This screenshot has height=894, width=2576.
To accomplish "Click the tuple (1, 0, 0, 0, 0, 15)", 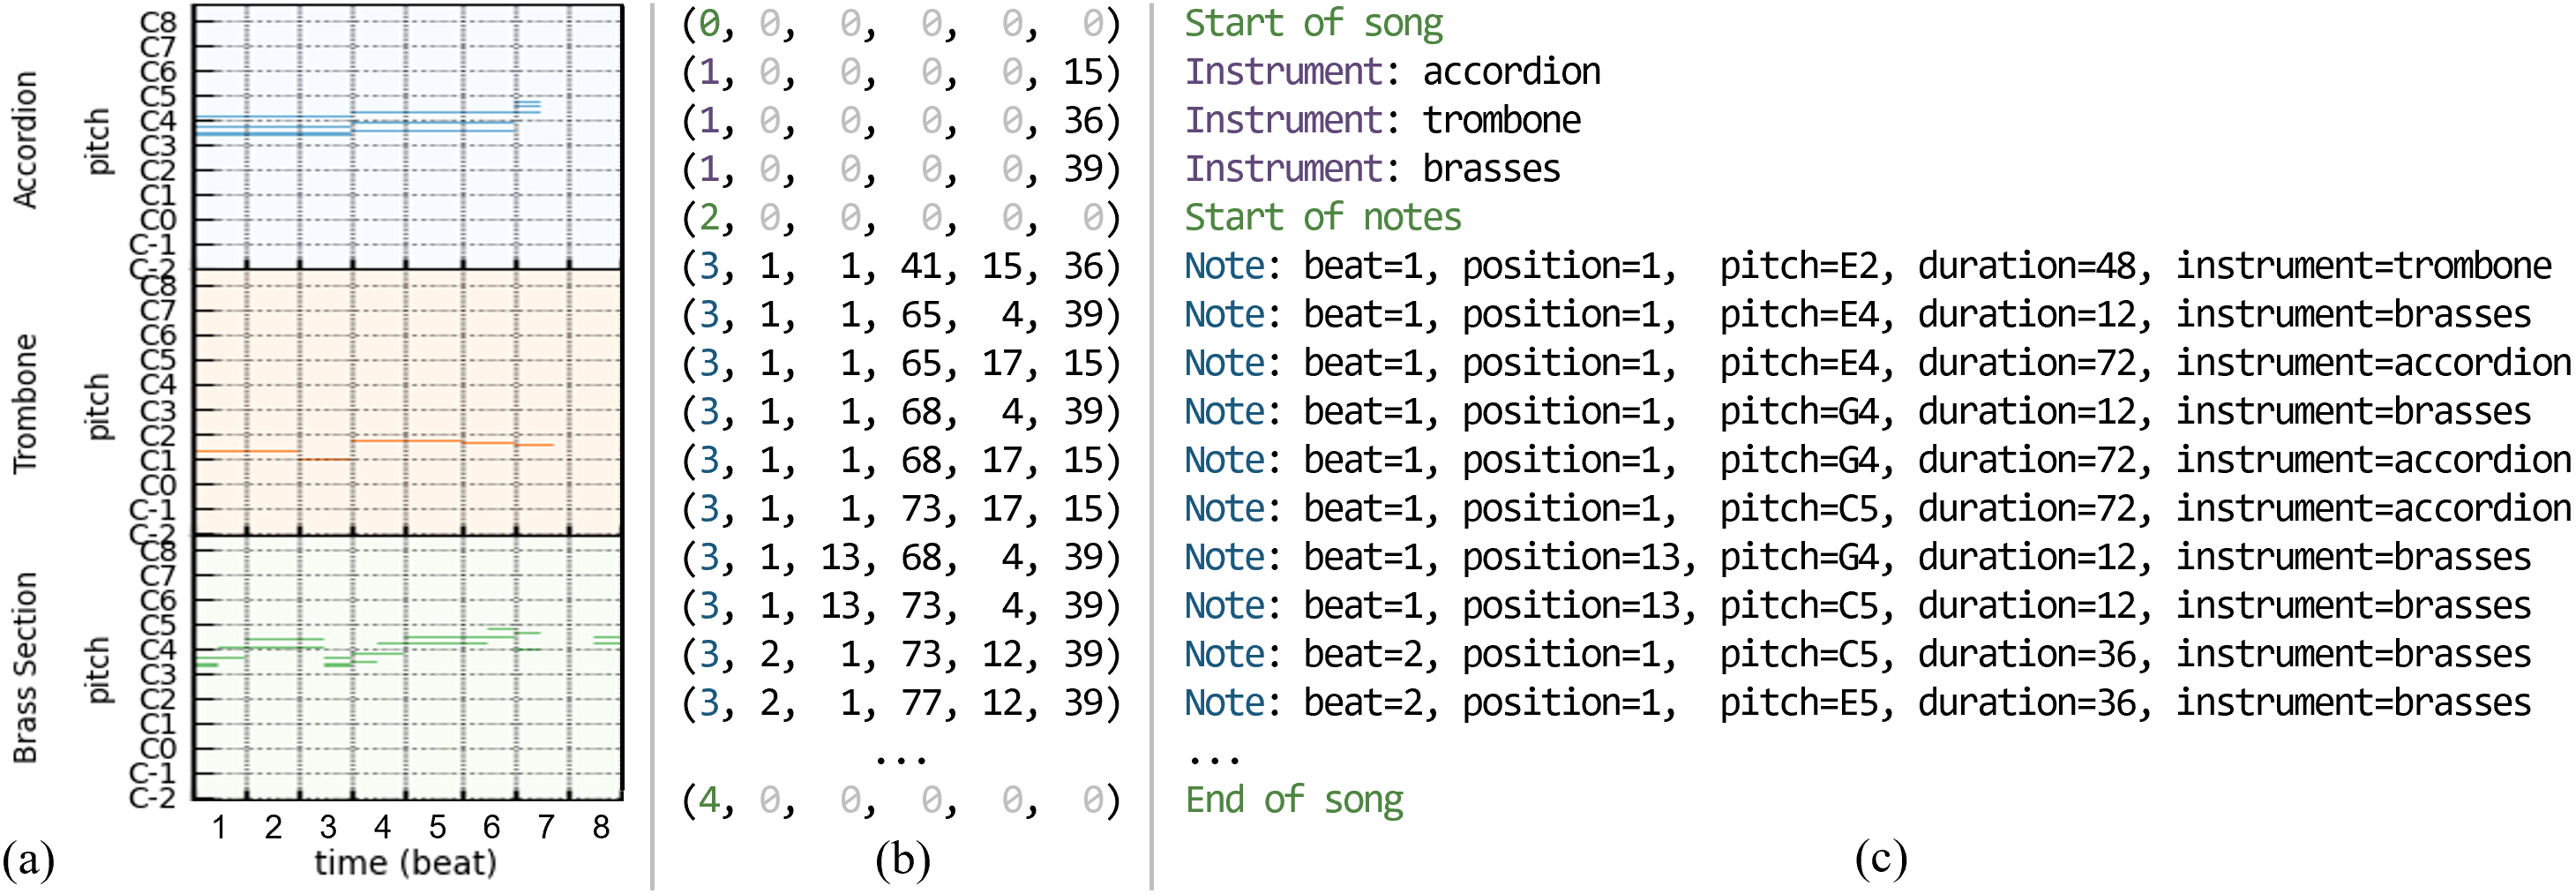I will [901, 72].
